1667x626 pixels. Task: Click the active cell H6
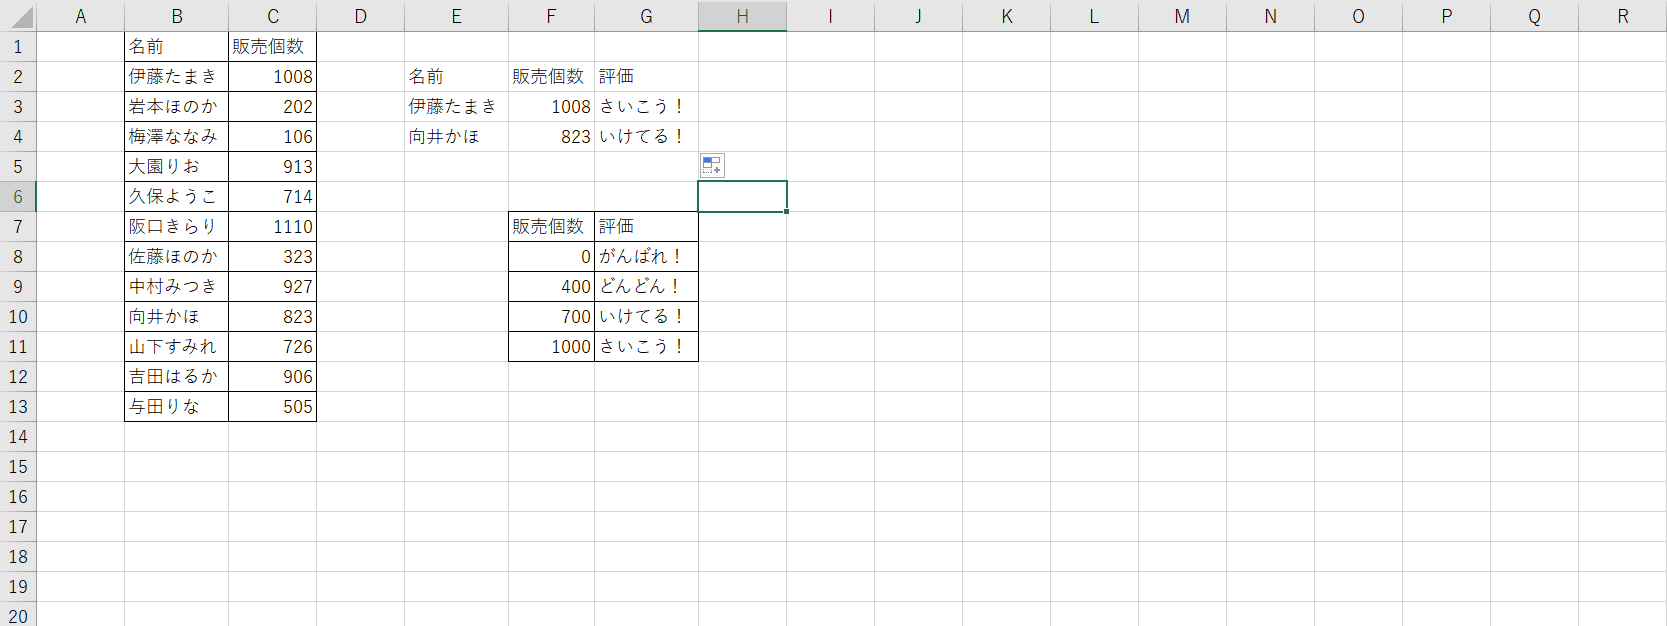[742, 197]
